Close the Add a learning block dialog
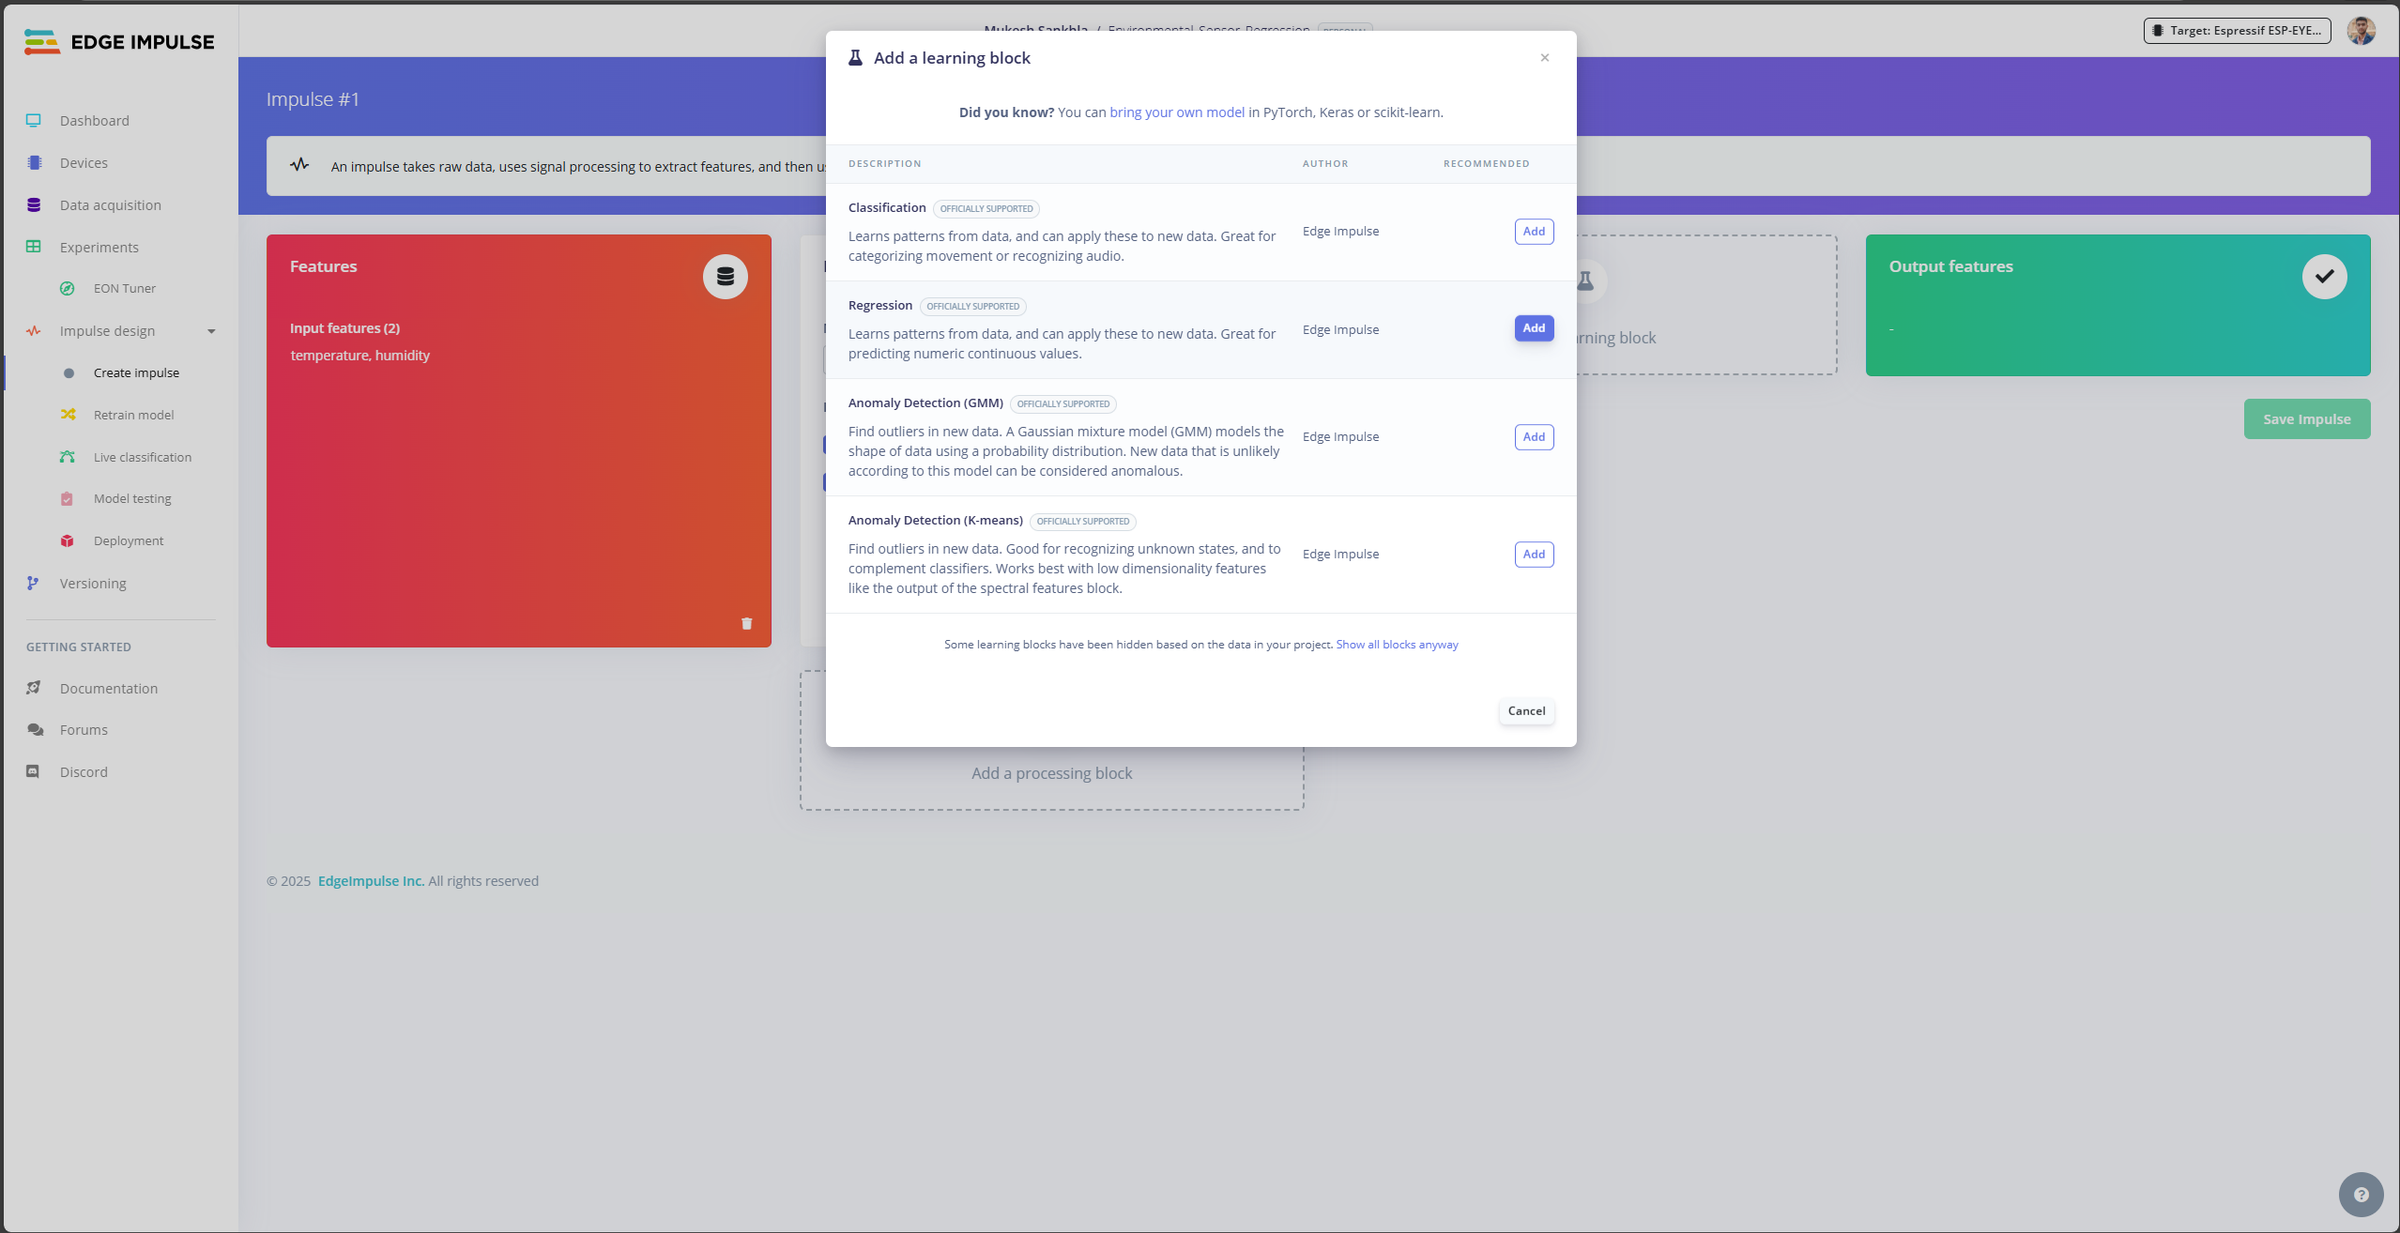 (x=1545, y=58)
